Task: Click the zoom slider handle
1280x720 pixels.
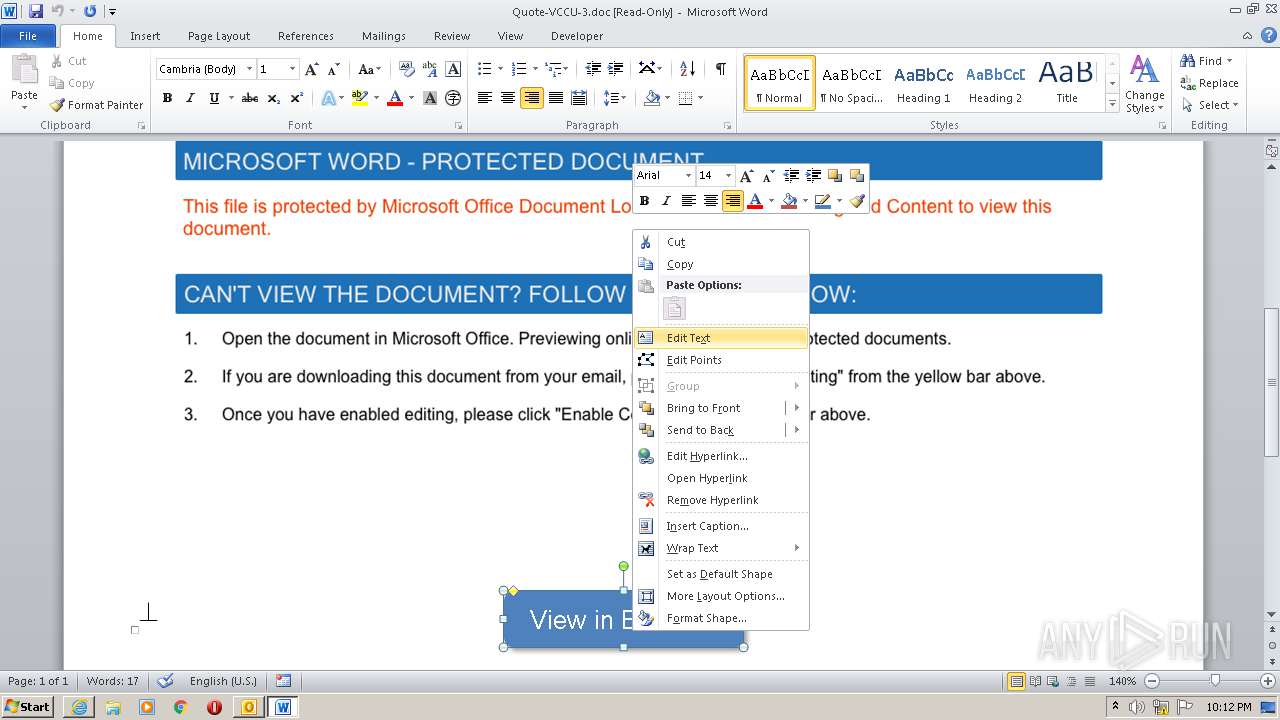Action: tap(1215, 681)
